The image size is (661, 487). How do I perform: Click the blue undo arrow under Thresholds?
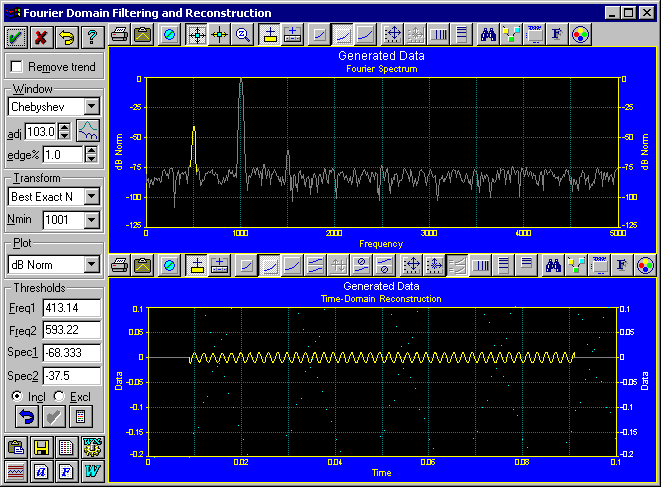(x=27, y=417)
